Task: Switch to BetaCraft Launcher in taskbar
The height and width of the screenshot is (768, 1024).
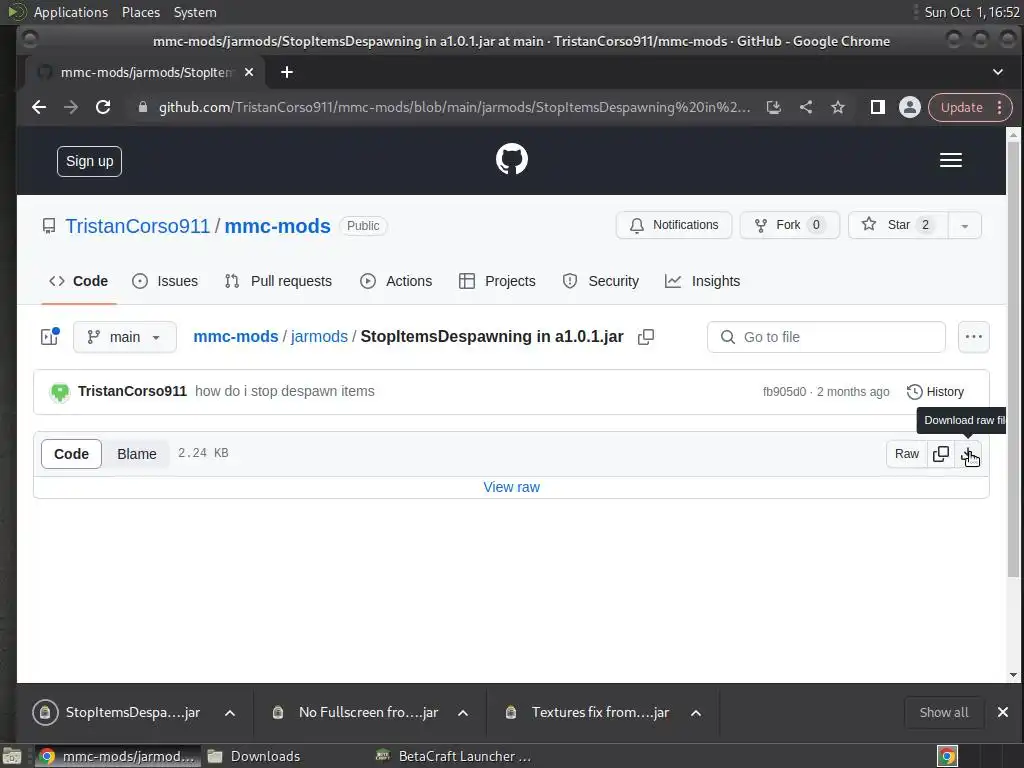Action: click(x=454, y=756)
